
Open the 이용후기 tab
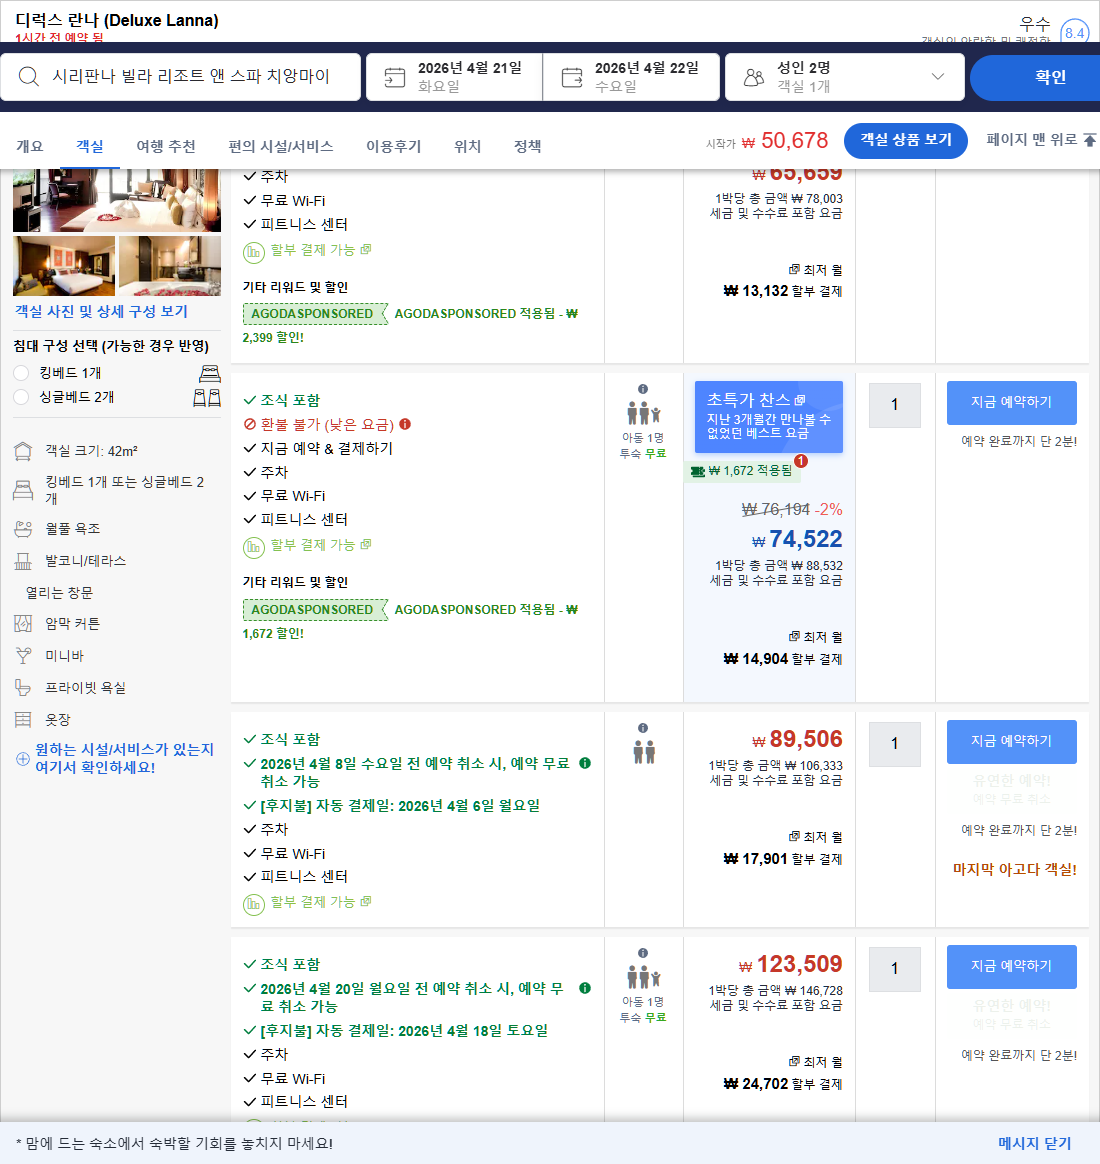tap(393, 146)
